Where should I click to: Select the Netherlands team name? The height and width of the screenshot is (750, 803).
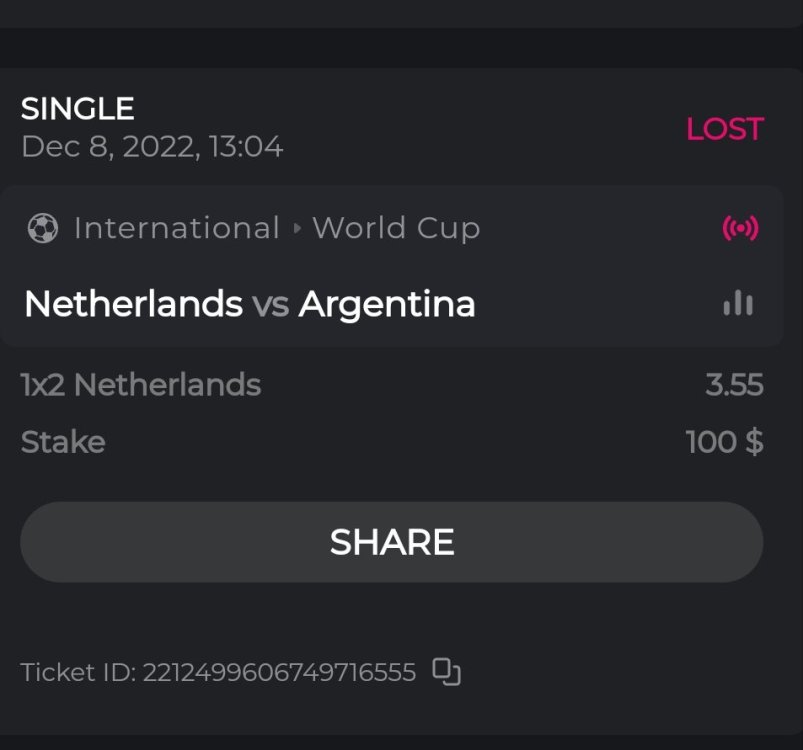click(x=133, y=304)
